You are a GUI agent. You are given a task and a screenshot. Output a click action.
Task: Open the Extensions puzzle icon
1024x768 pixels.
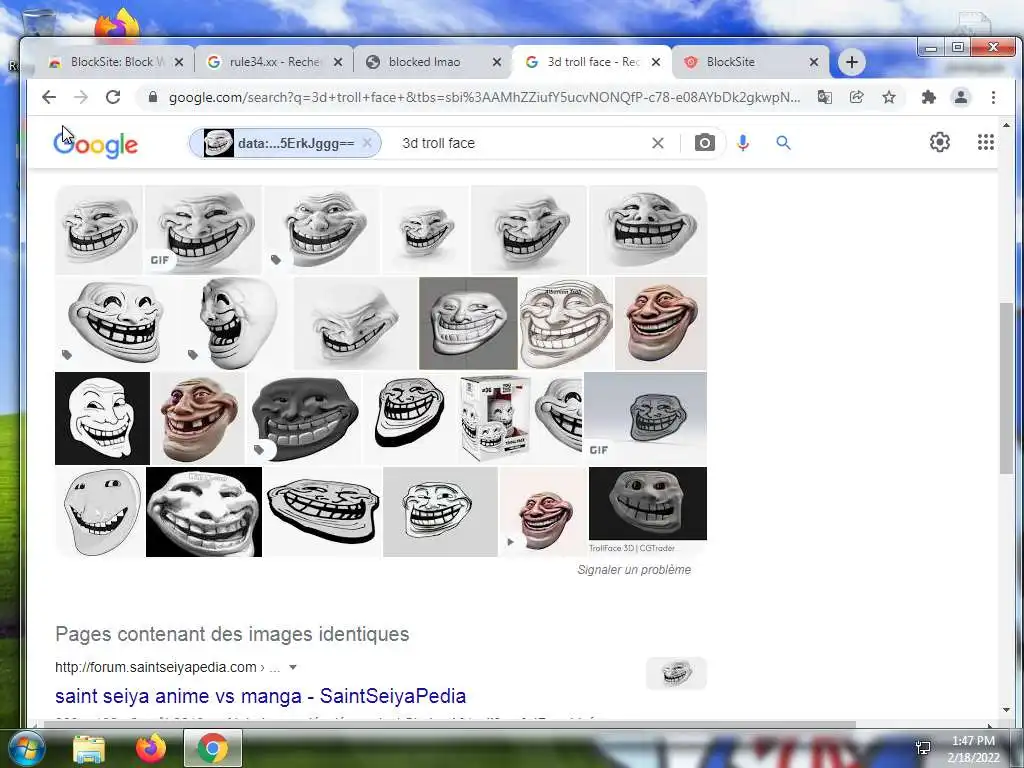(x=928, y=97)
